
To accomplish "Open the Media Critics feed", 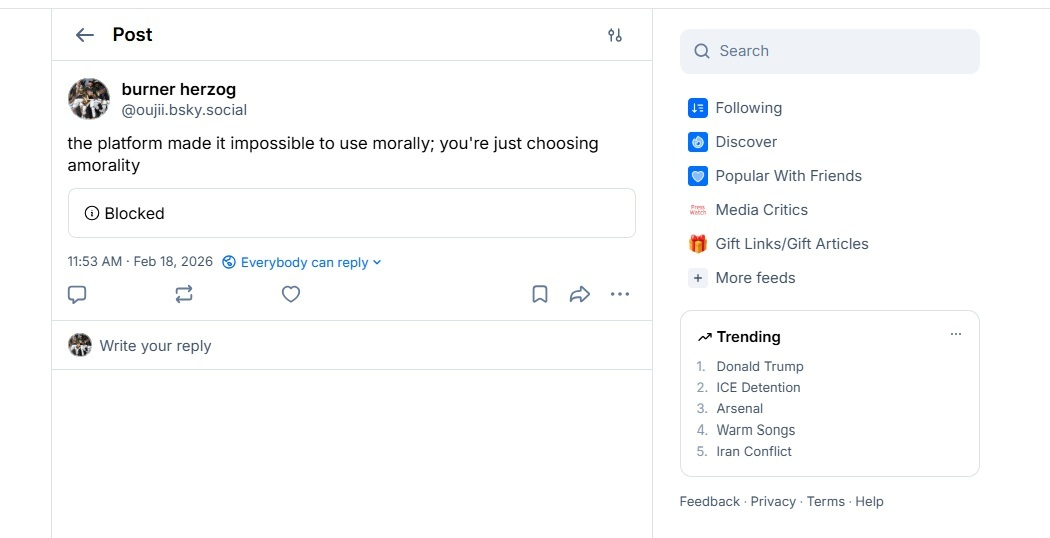I will (x=761, y=210).
